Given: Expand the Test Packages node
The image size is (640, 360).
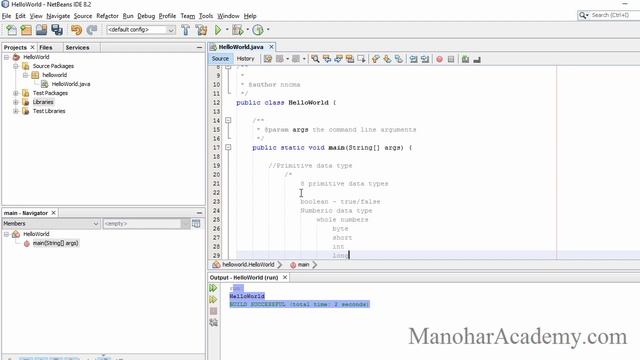Looking at the screenshot, I should [16, 93].
